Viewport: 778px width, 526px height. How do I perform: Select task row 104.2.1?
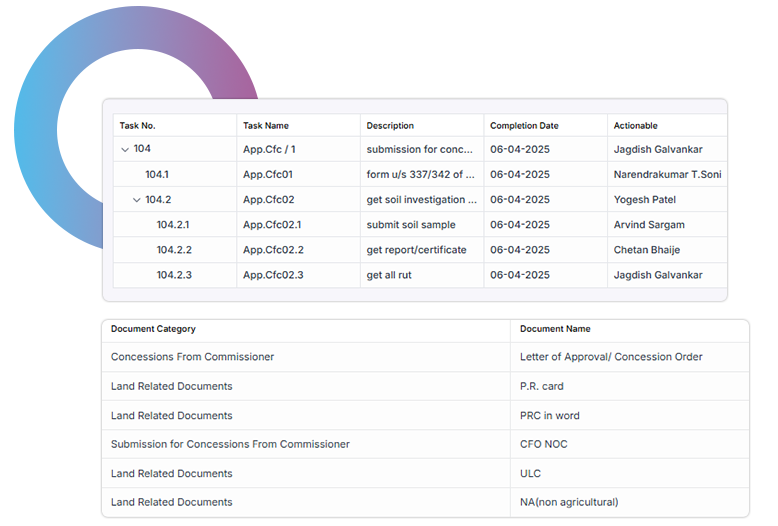173,225
